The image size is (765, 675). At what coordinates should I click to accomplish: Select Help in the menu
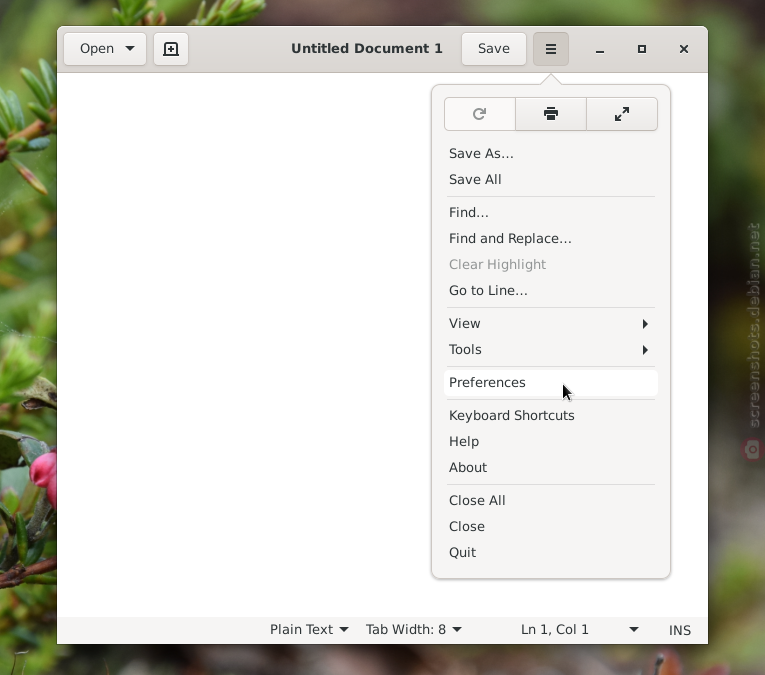(551, 442)
